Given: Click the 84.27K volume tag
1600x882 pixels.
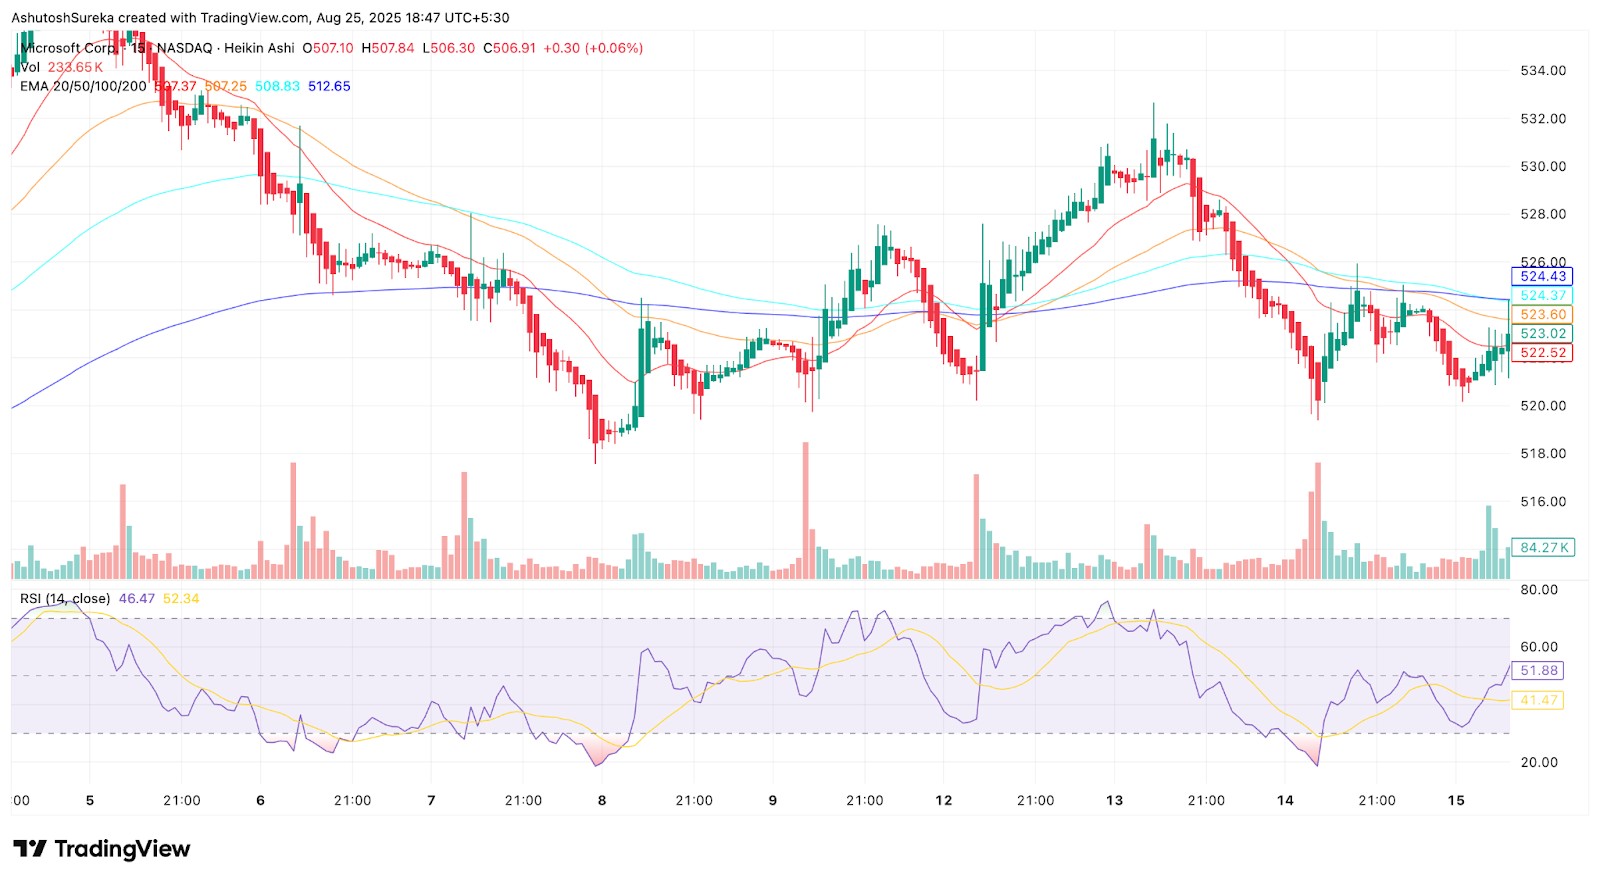Looking at the screenshot, I should pyautogui.click(x=1544, y=548).
